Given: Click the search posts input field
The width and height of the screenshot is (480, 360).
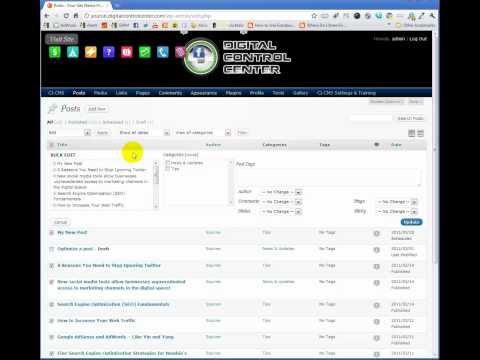Looking at the screenshot, I should point(371,118).
